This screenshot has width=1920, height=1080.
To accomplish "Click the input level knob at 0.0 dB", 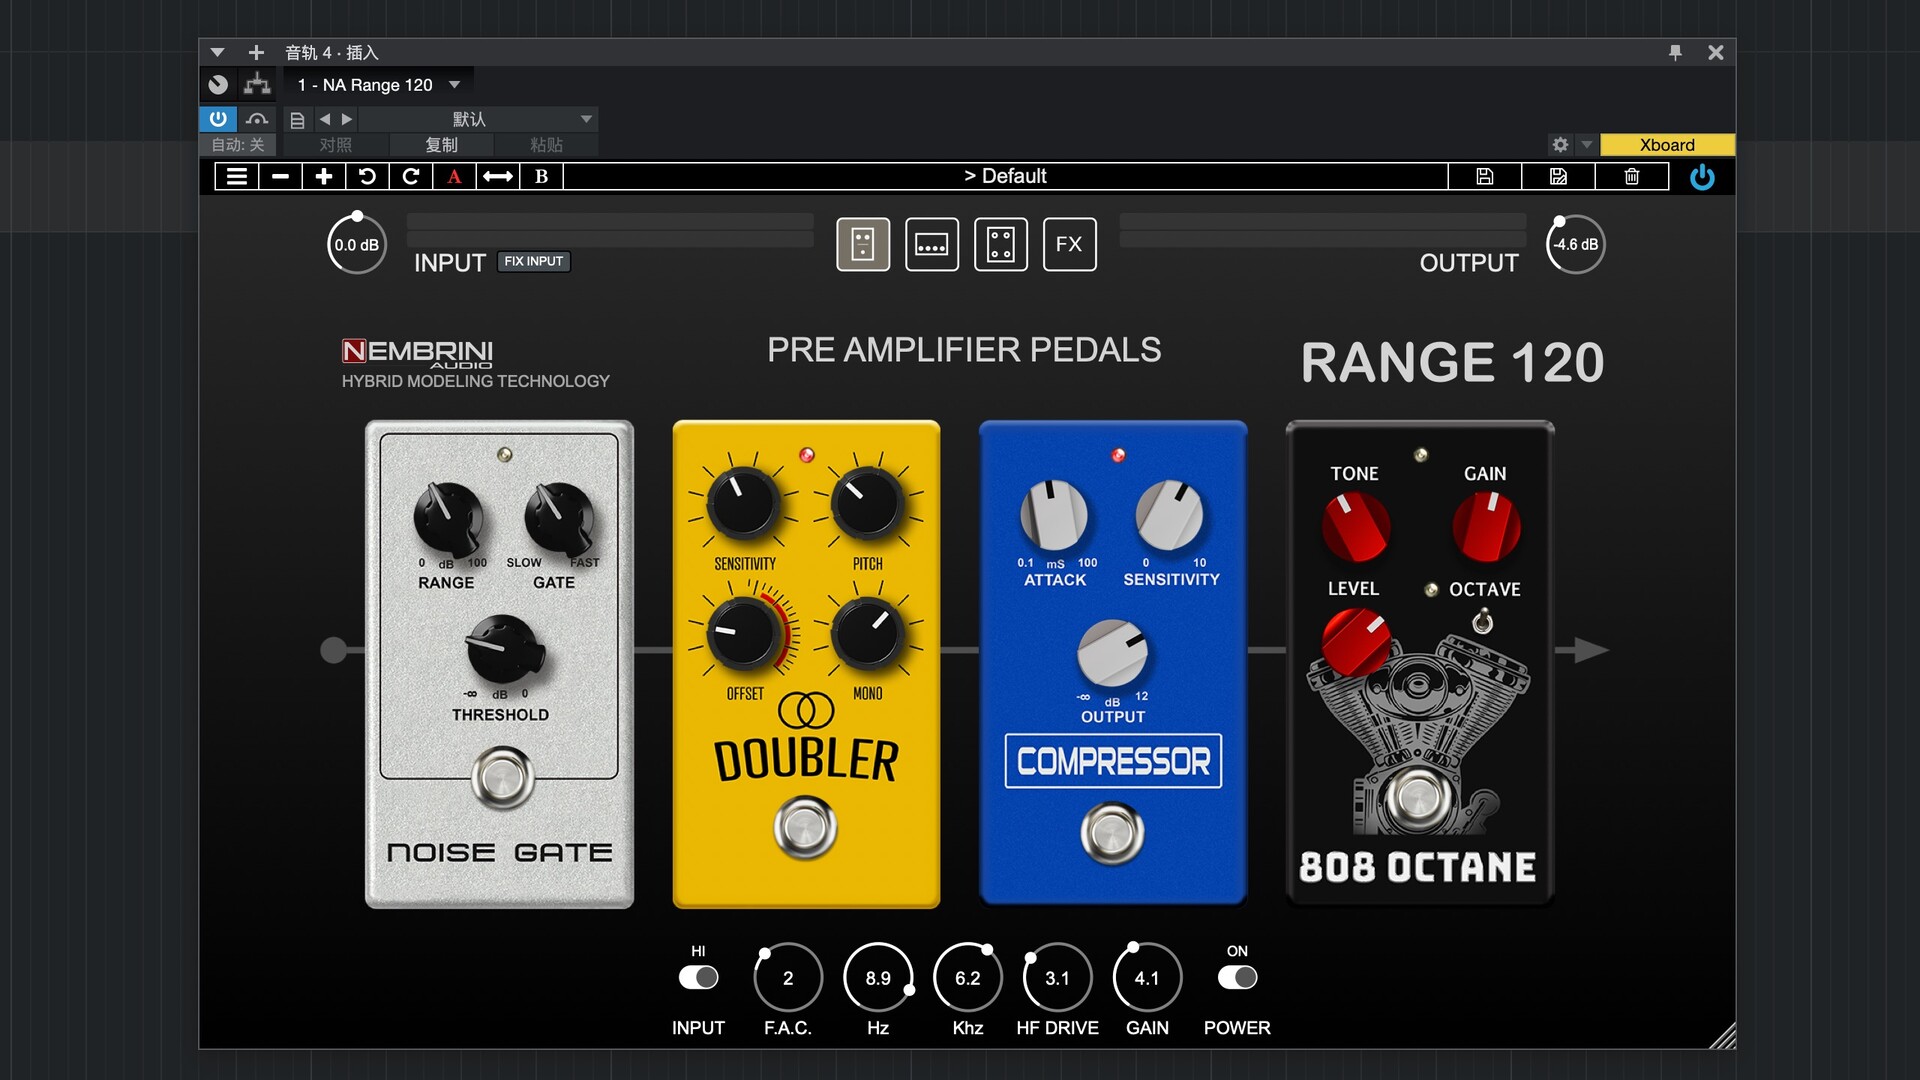I will (x=357, y=245).
